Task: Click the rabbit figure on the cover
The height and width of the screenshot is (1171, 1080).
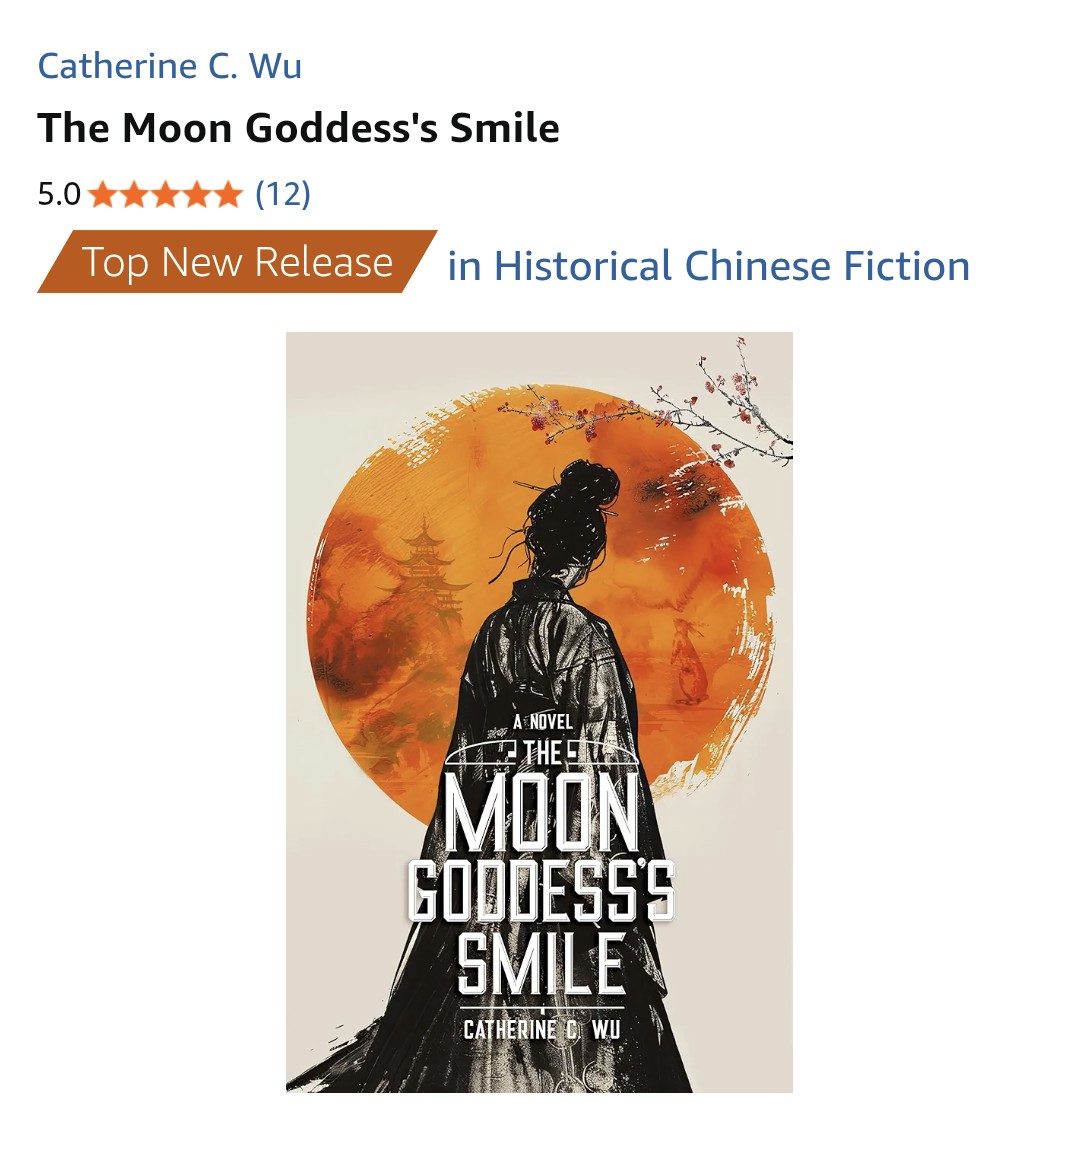Action: pyautogui.click(x=688, y=662)
